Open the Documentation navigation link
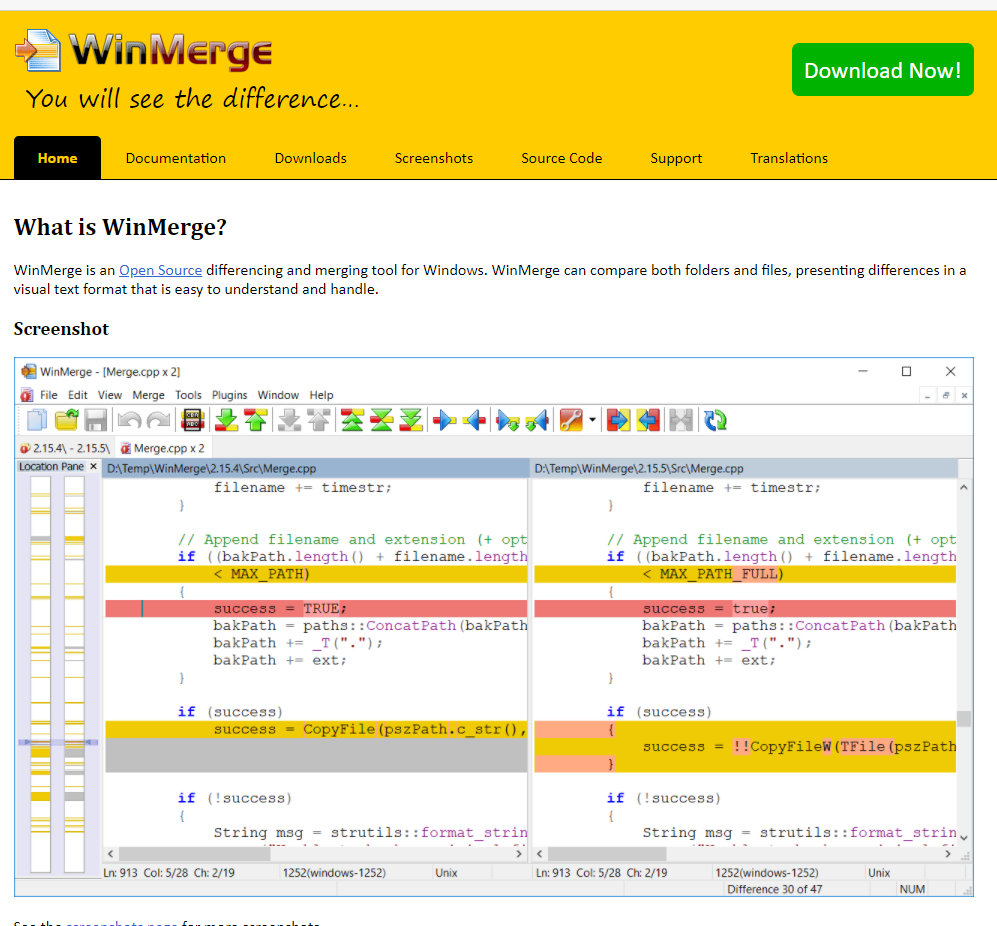Viewport: 997px width, 926px height. [x=175, y=158]
